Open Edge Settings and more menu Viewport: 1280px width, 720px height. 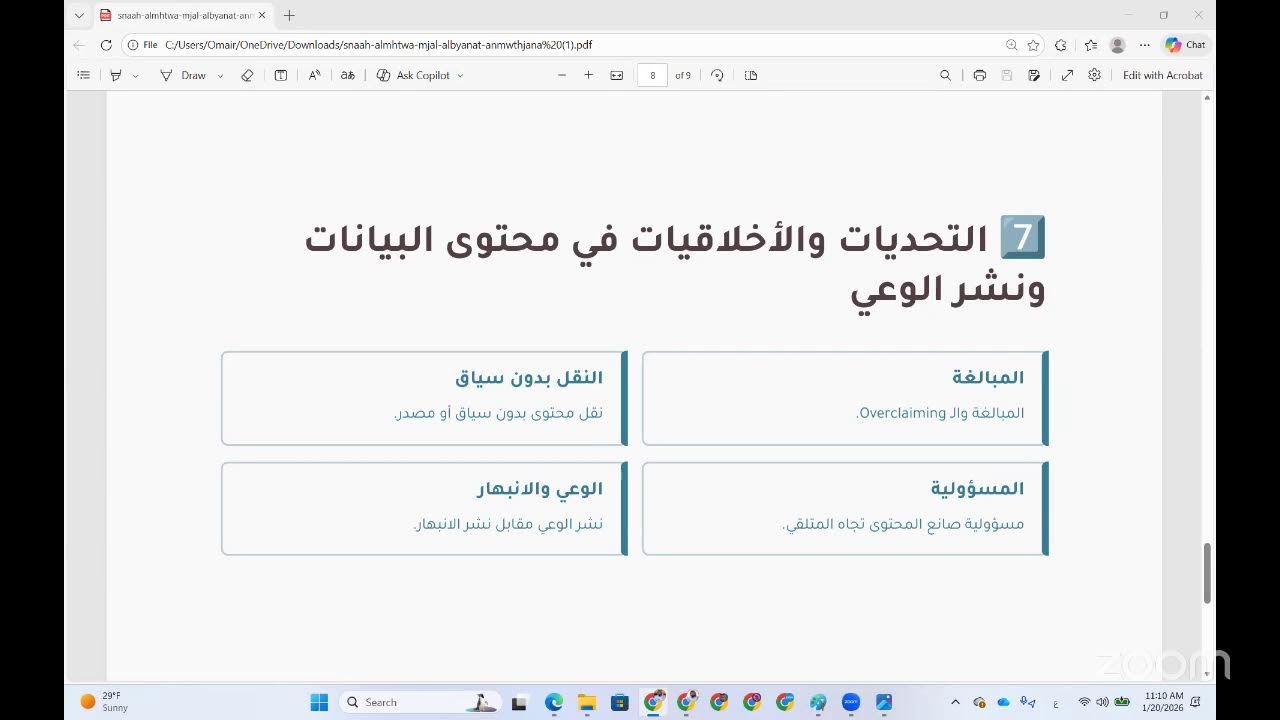click(x=1145, y=45)
